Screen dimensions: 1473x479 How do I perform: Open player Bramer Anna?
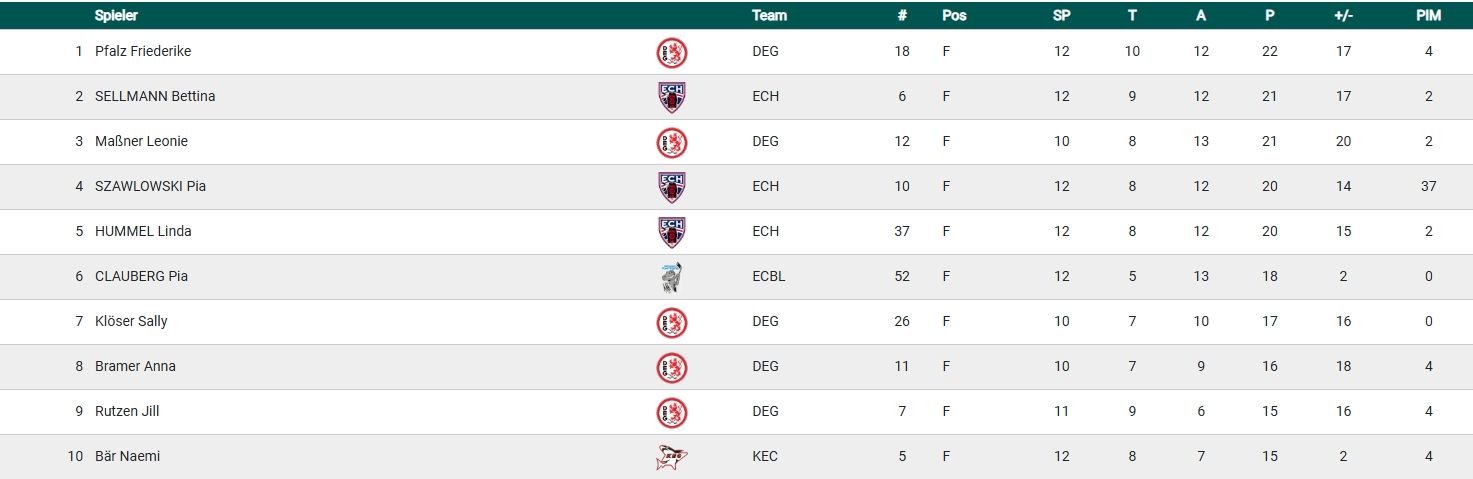[x=135, y=366]
